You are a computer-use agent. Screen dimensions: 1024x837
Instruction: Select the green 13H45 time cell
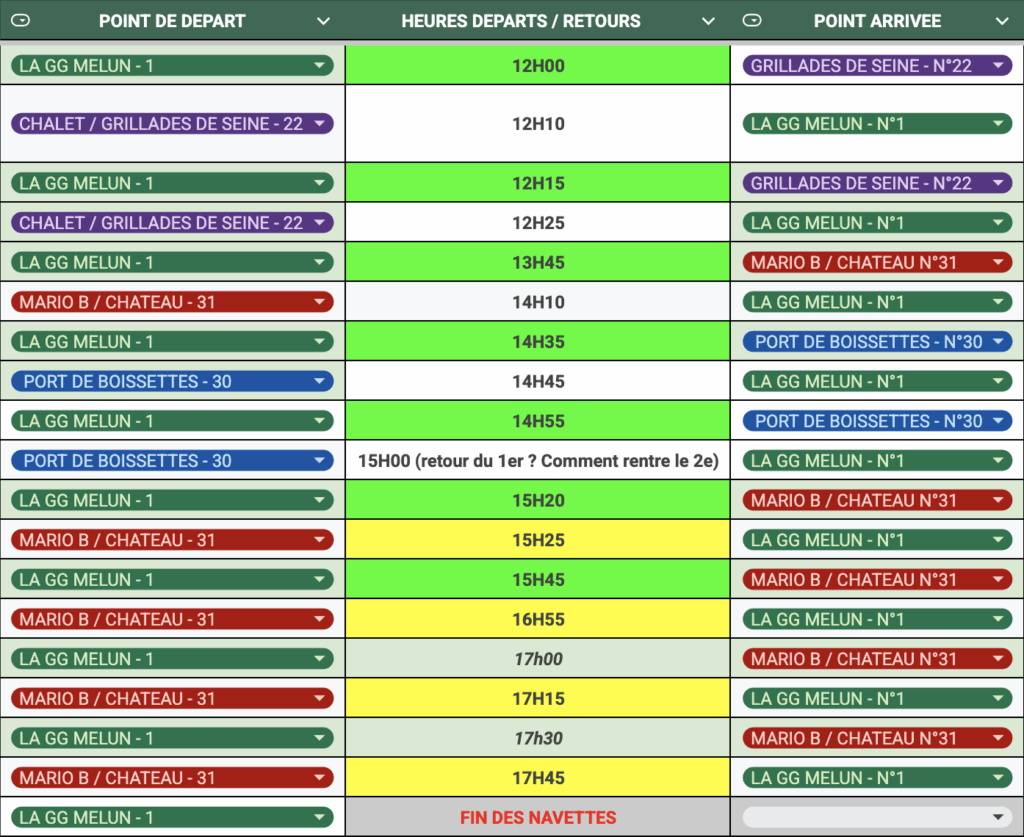[x=537, y=262]
